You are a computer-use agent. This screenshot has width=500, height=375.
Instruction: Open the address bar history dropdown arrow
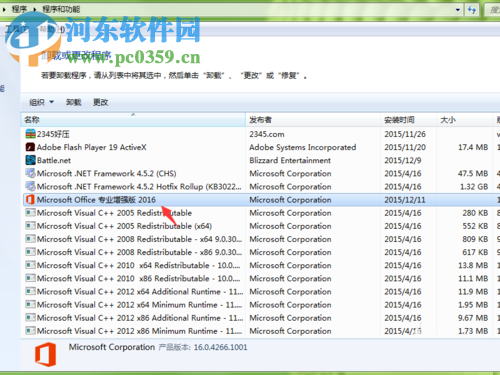coord(458,10)
